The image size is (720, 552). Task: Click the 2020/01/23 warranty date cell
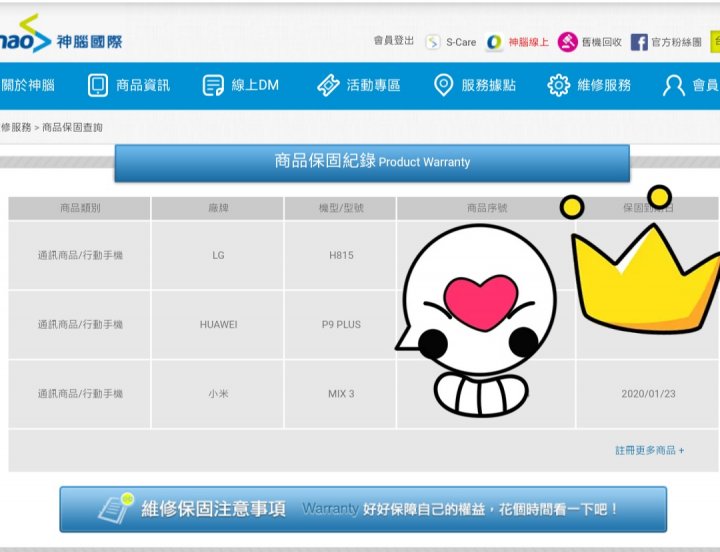pyautogui.click(x=648, y=394)
